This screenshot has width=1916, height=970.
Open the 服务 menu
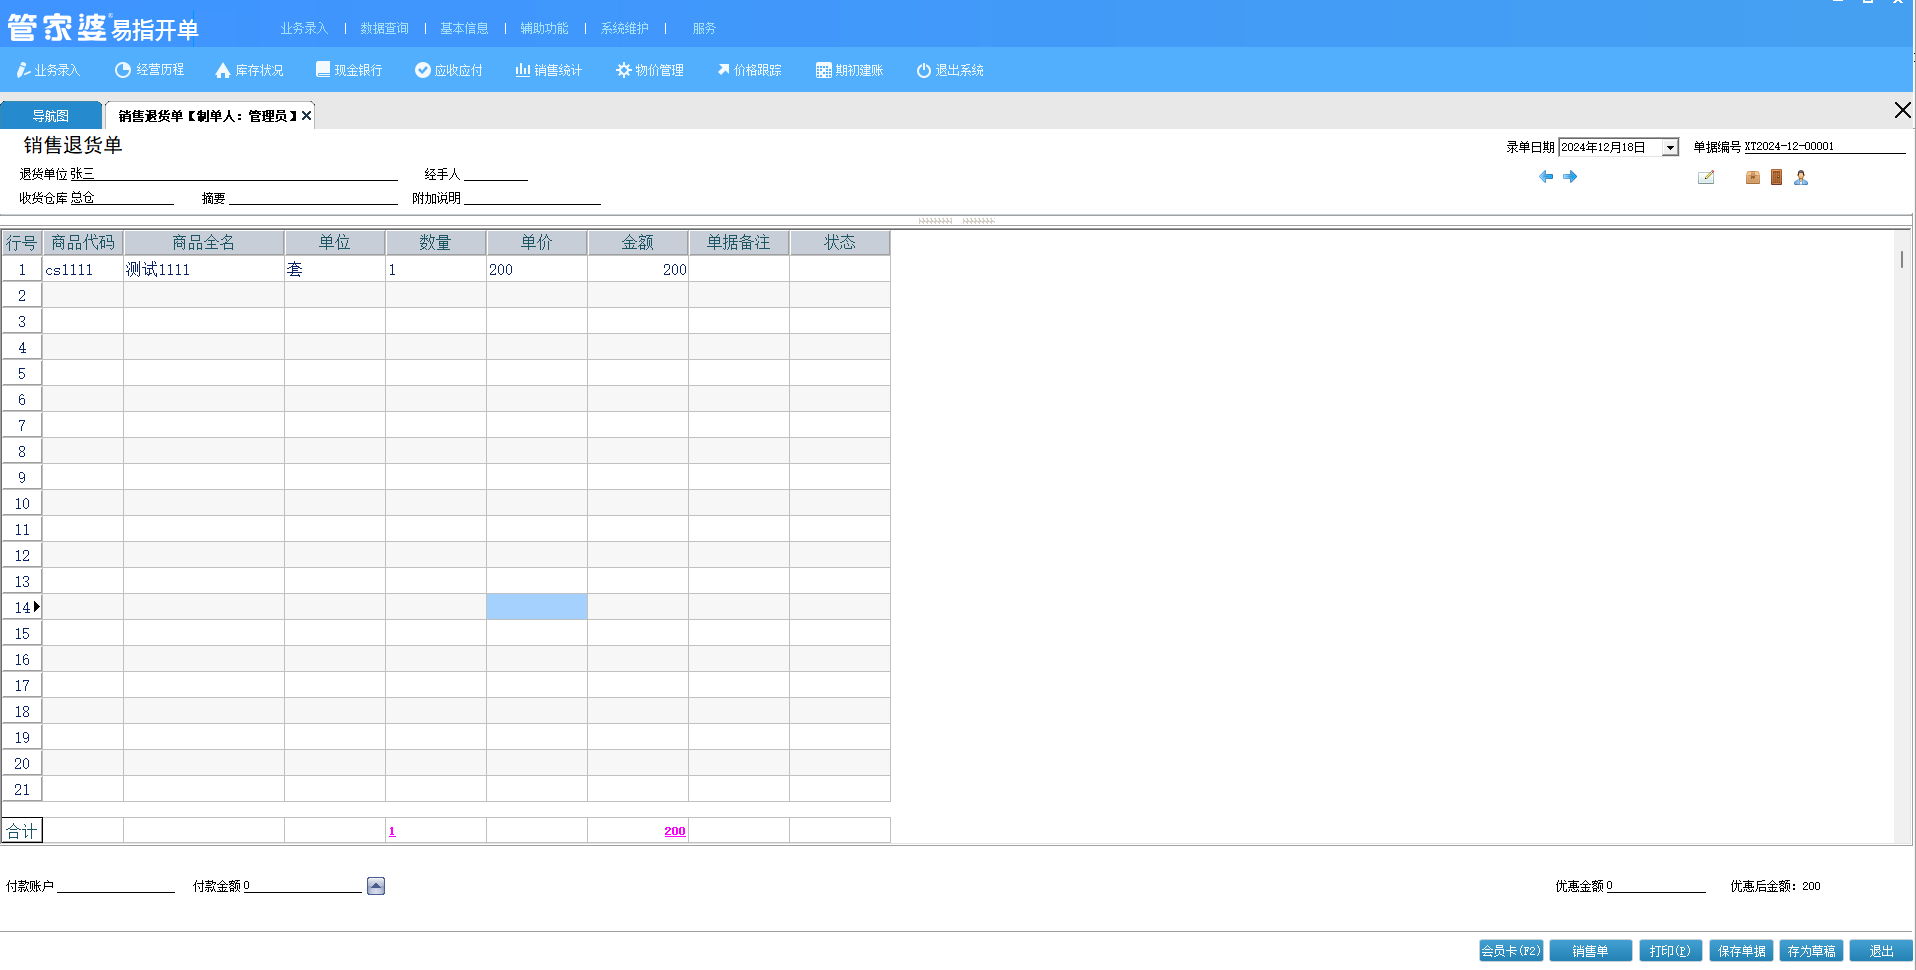[x=704, y=28]
